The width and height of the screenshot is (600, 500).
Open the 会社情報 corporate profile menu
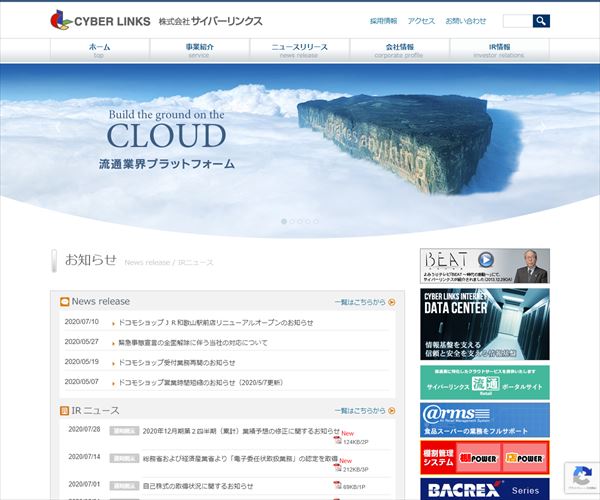pos(400,50)
